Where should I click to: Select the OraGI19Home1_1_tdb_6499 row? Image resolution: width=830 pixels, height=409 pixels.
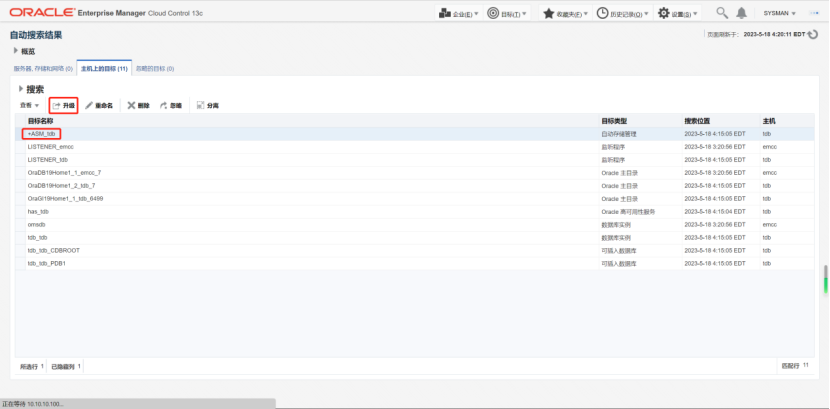coord(414,198)
